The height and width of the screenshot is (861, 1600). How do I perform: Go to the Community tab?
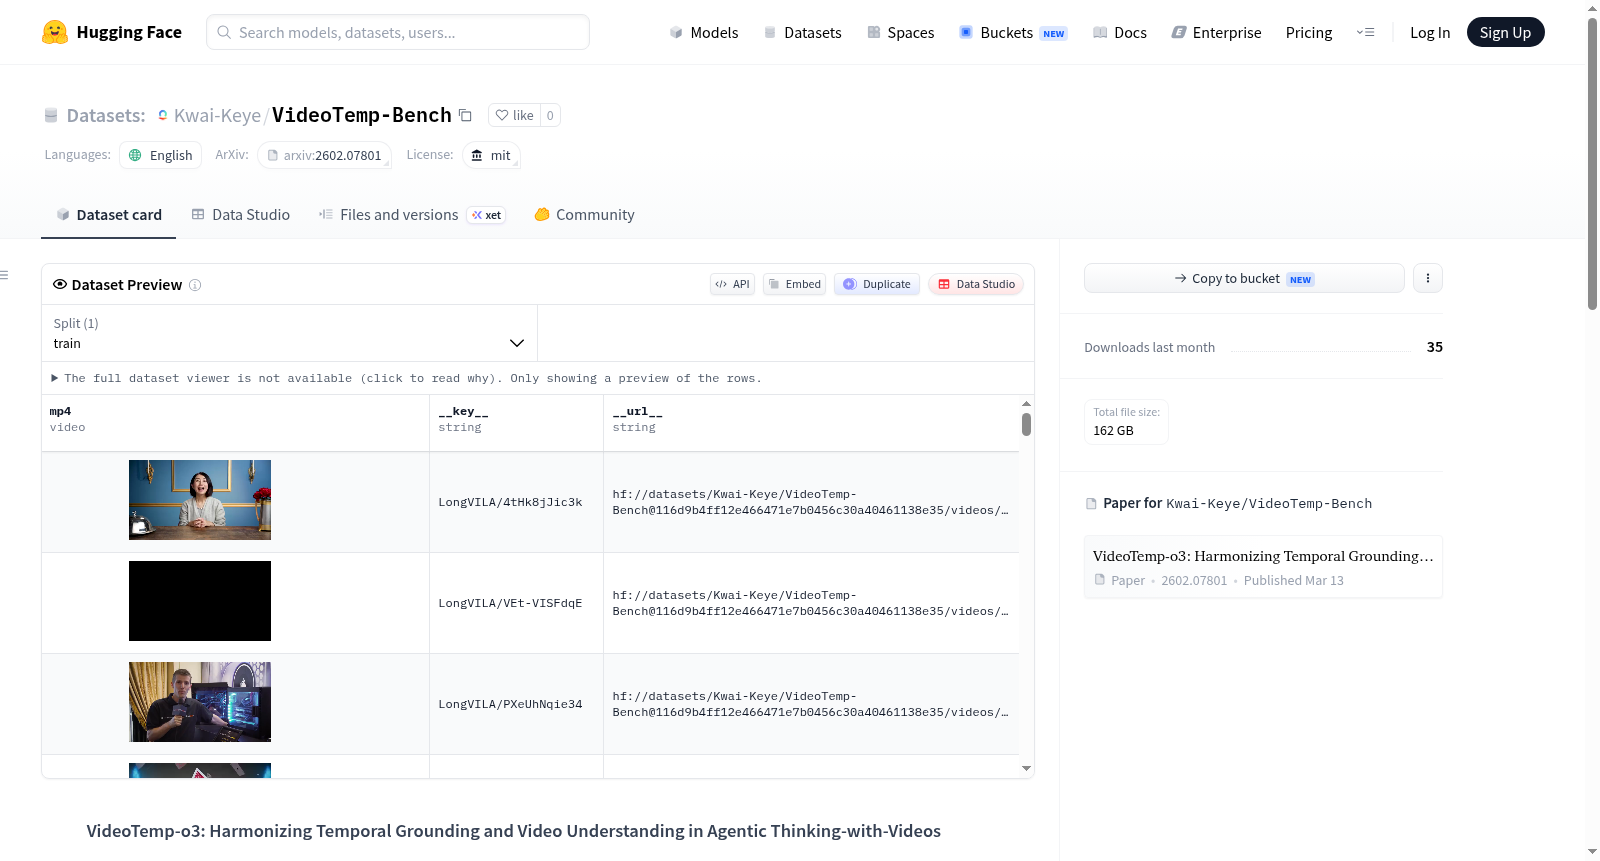(x=584, y=214)
